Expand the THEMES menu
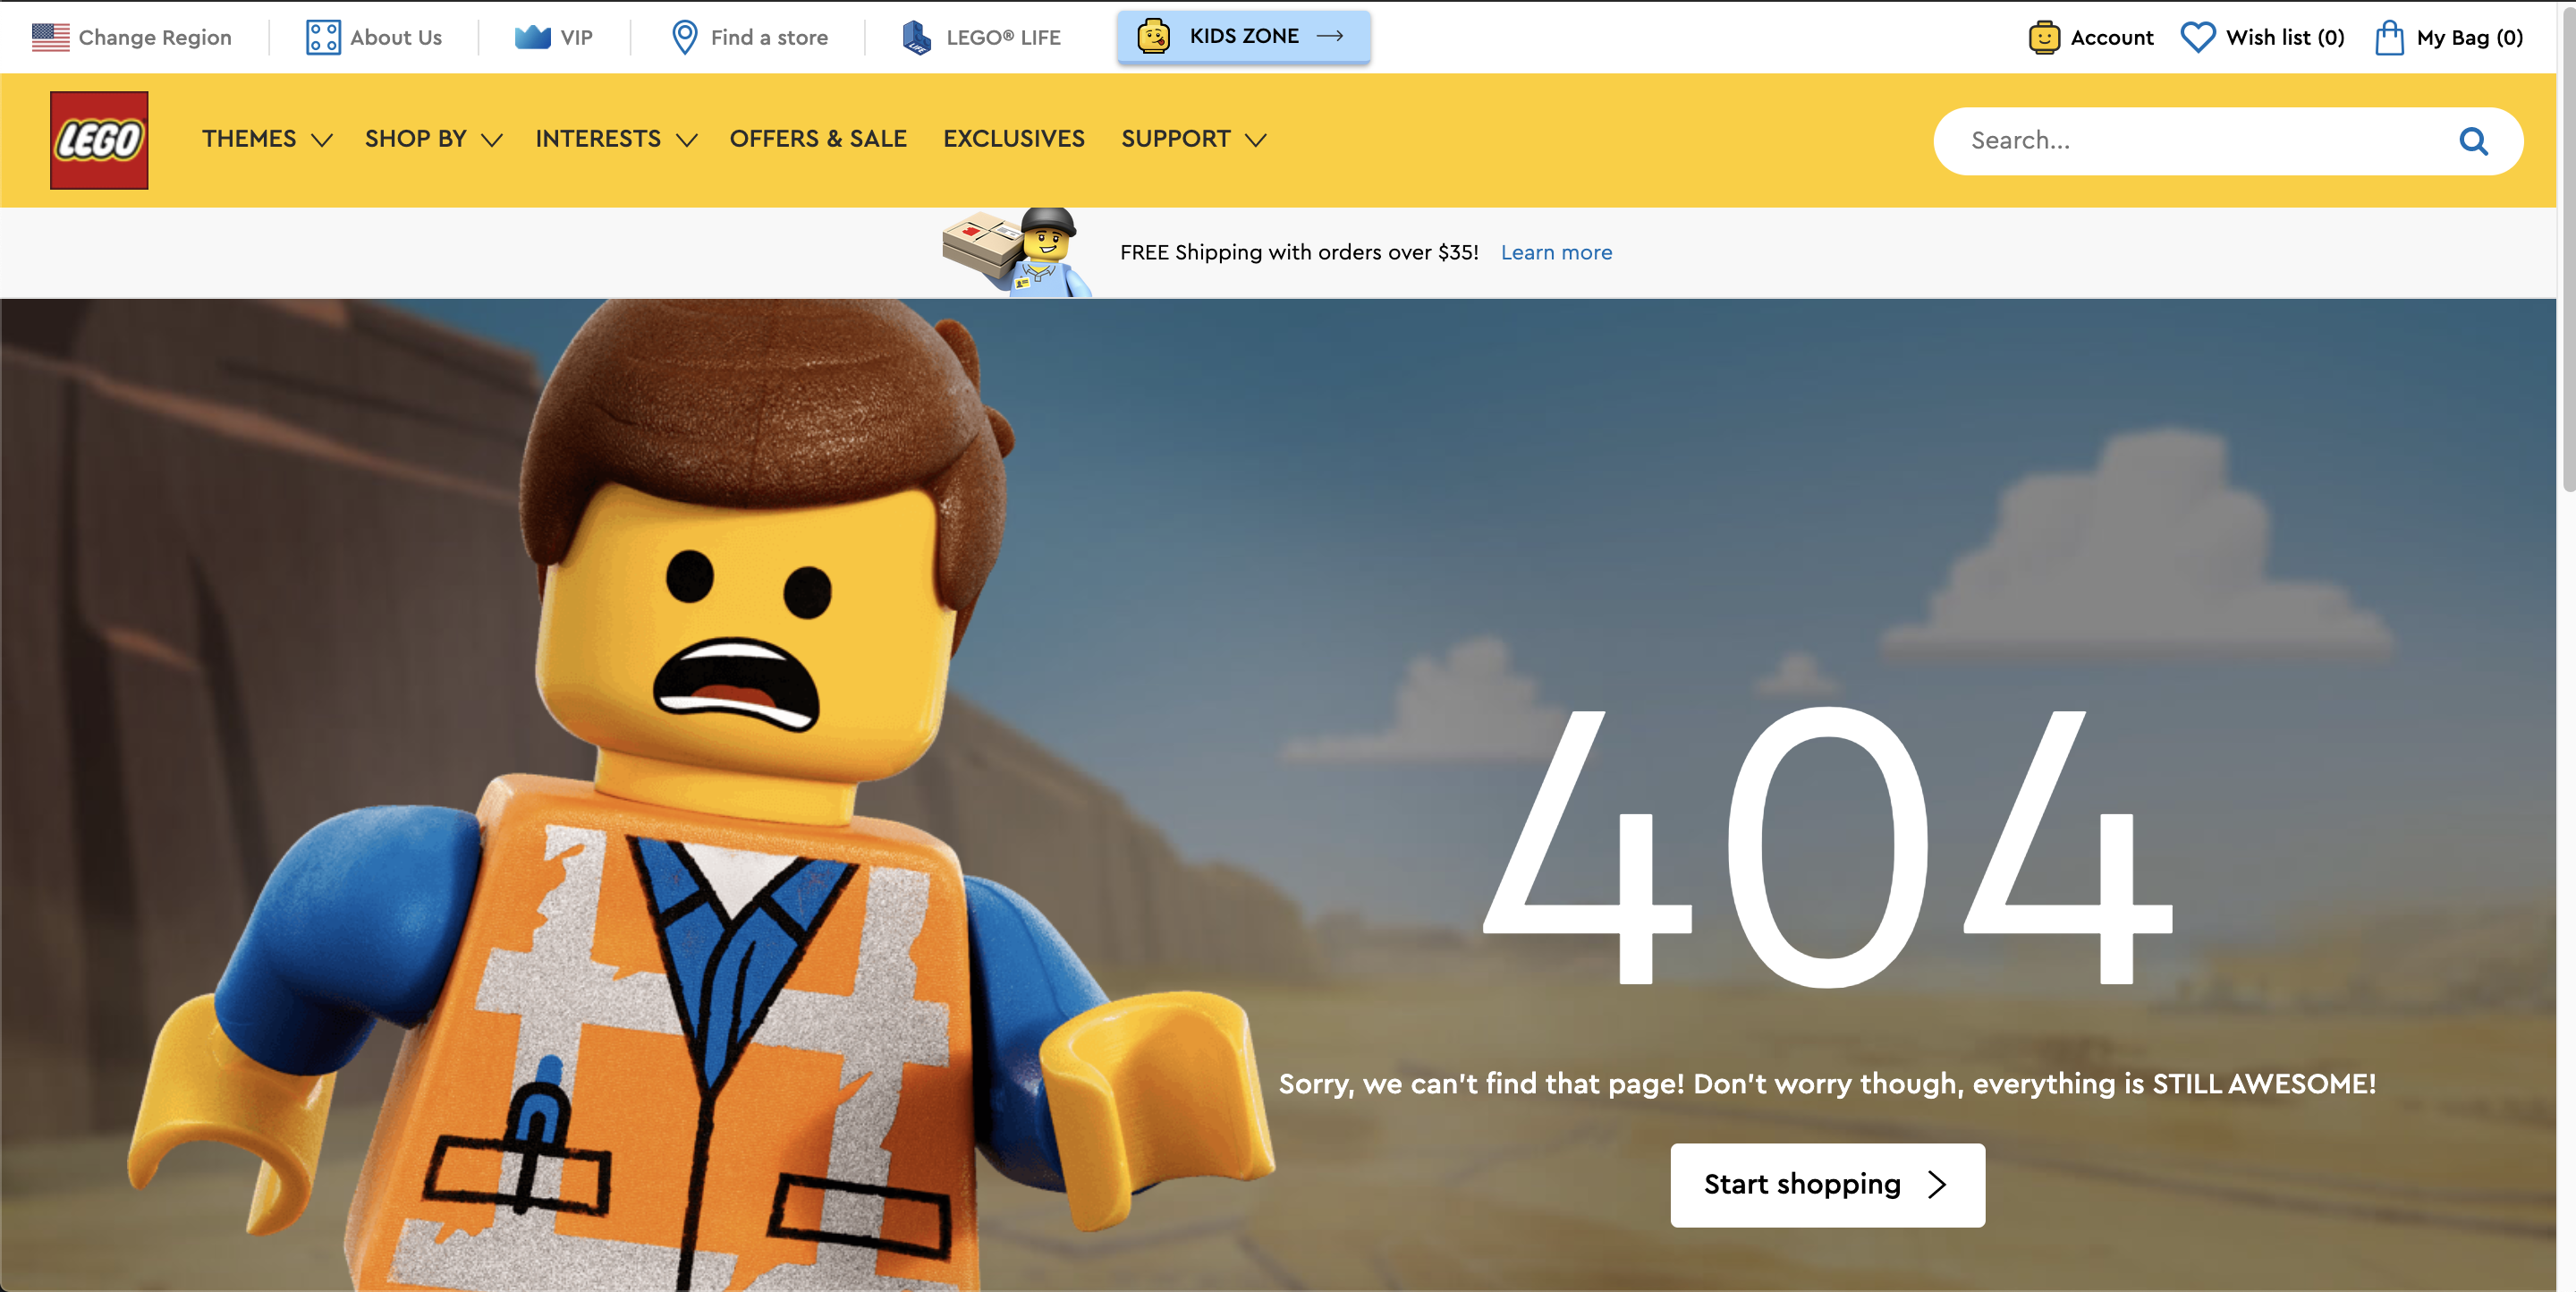2576x1292 pixels. pos(266,139)
